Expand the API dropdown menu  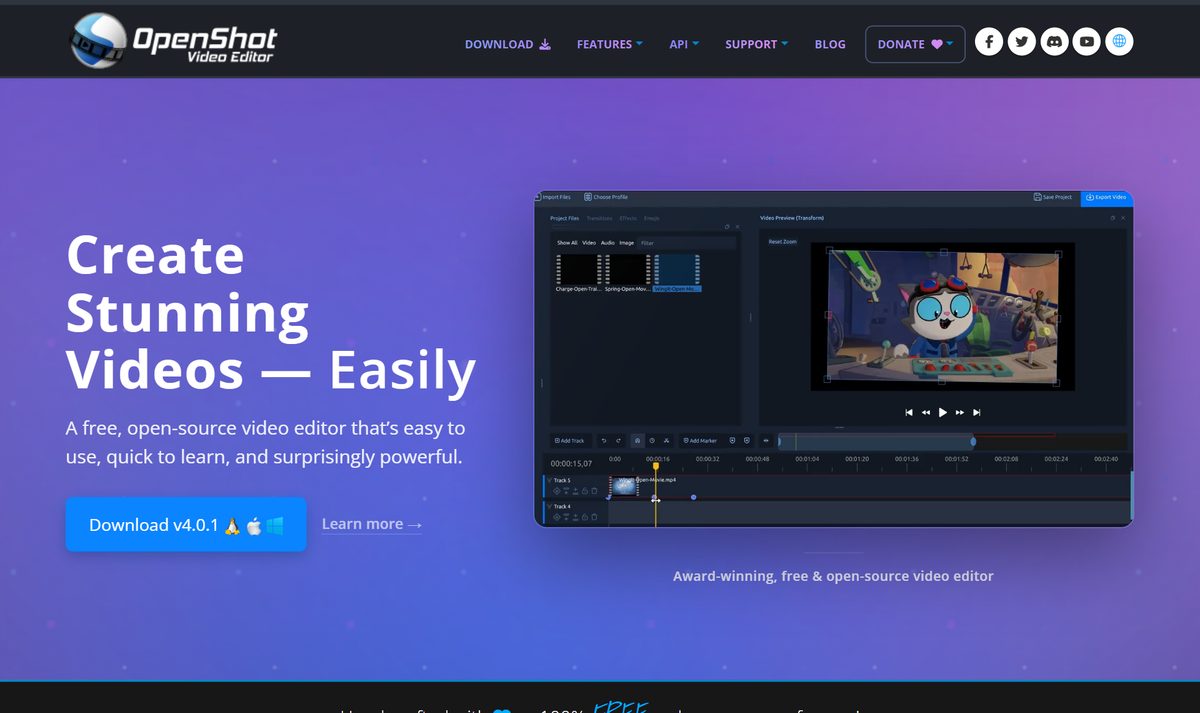(684, 44)
